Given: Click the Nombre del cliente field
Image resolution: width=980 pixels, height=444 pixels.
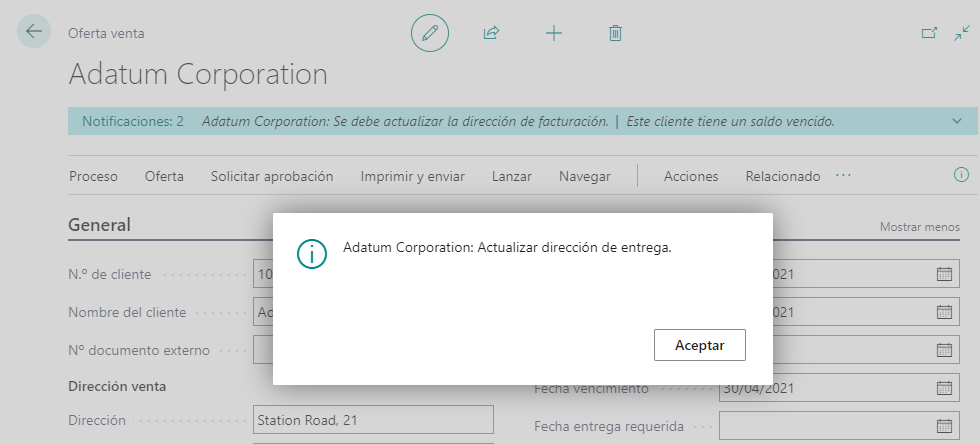Looking at the screenshot, I should click(x=263, y=312).
